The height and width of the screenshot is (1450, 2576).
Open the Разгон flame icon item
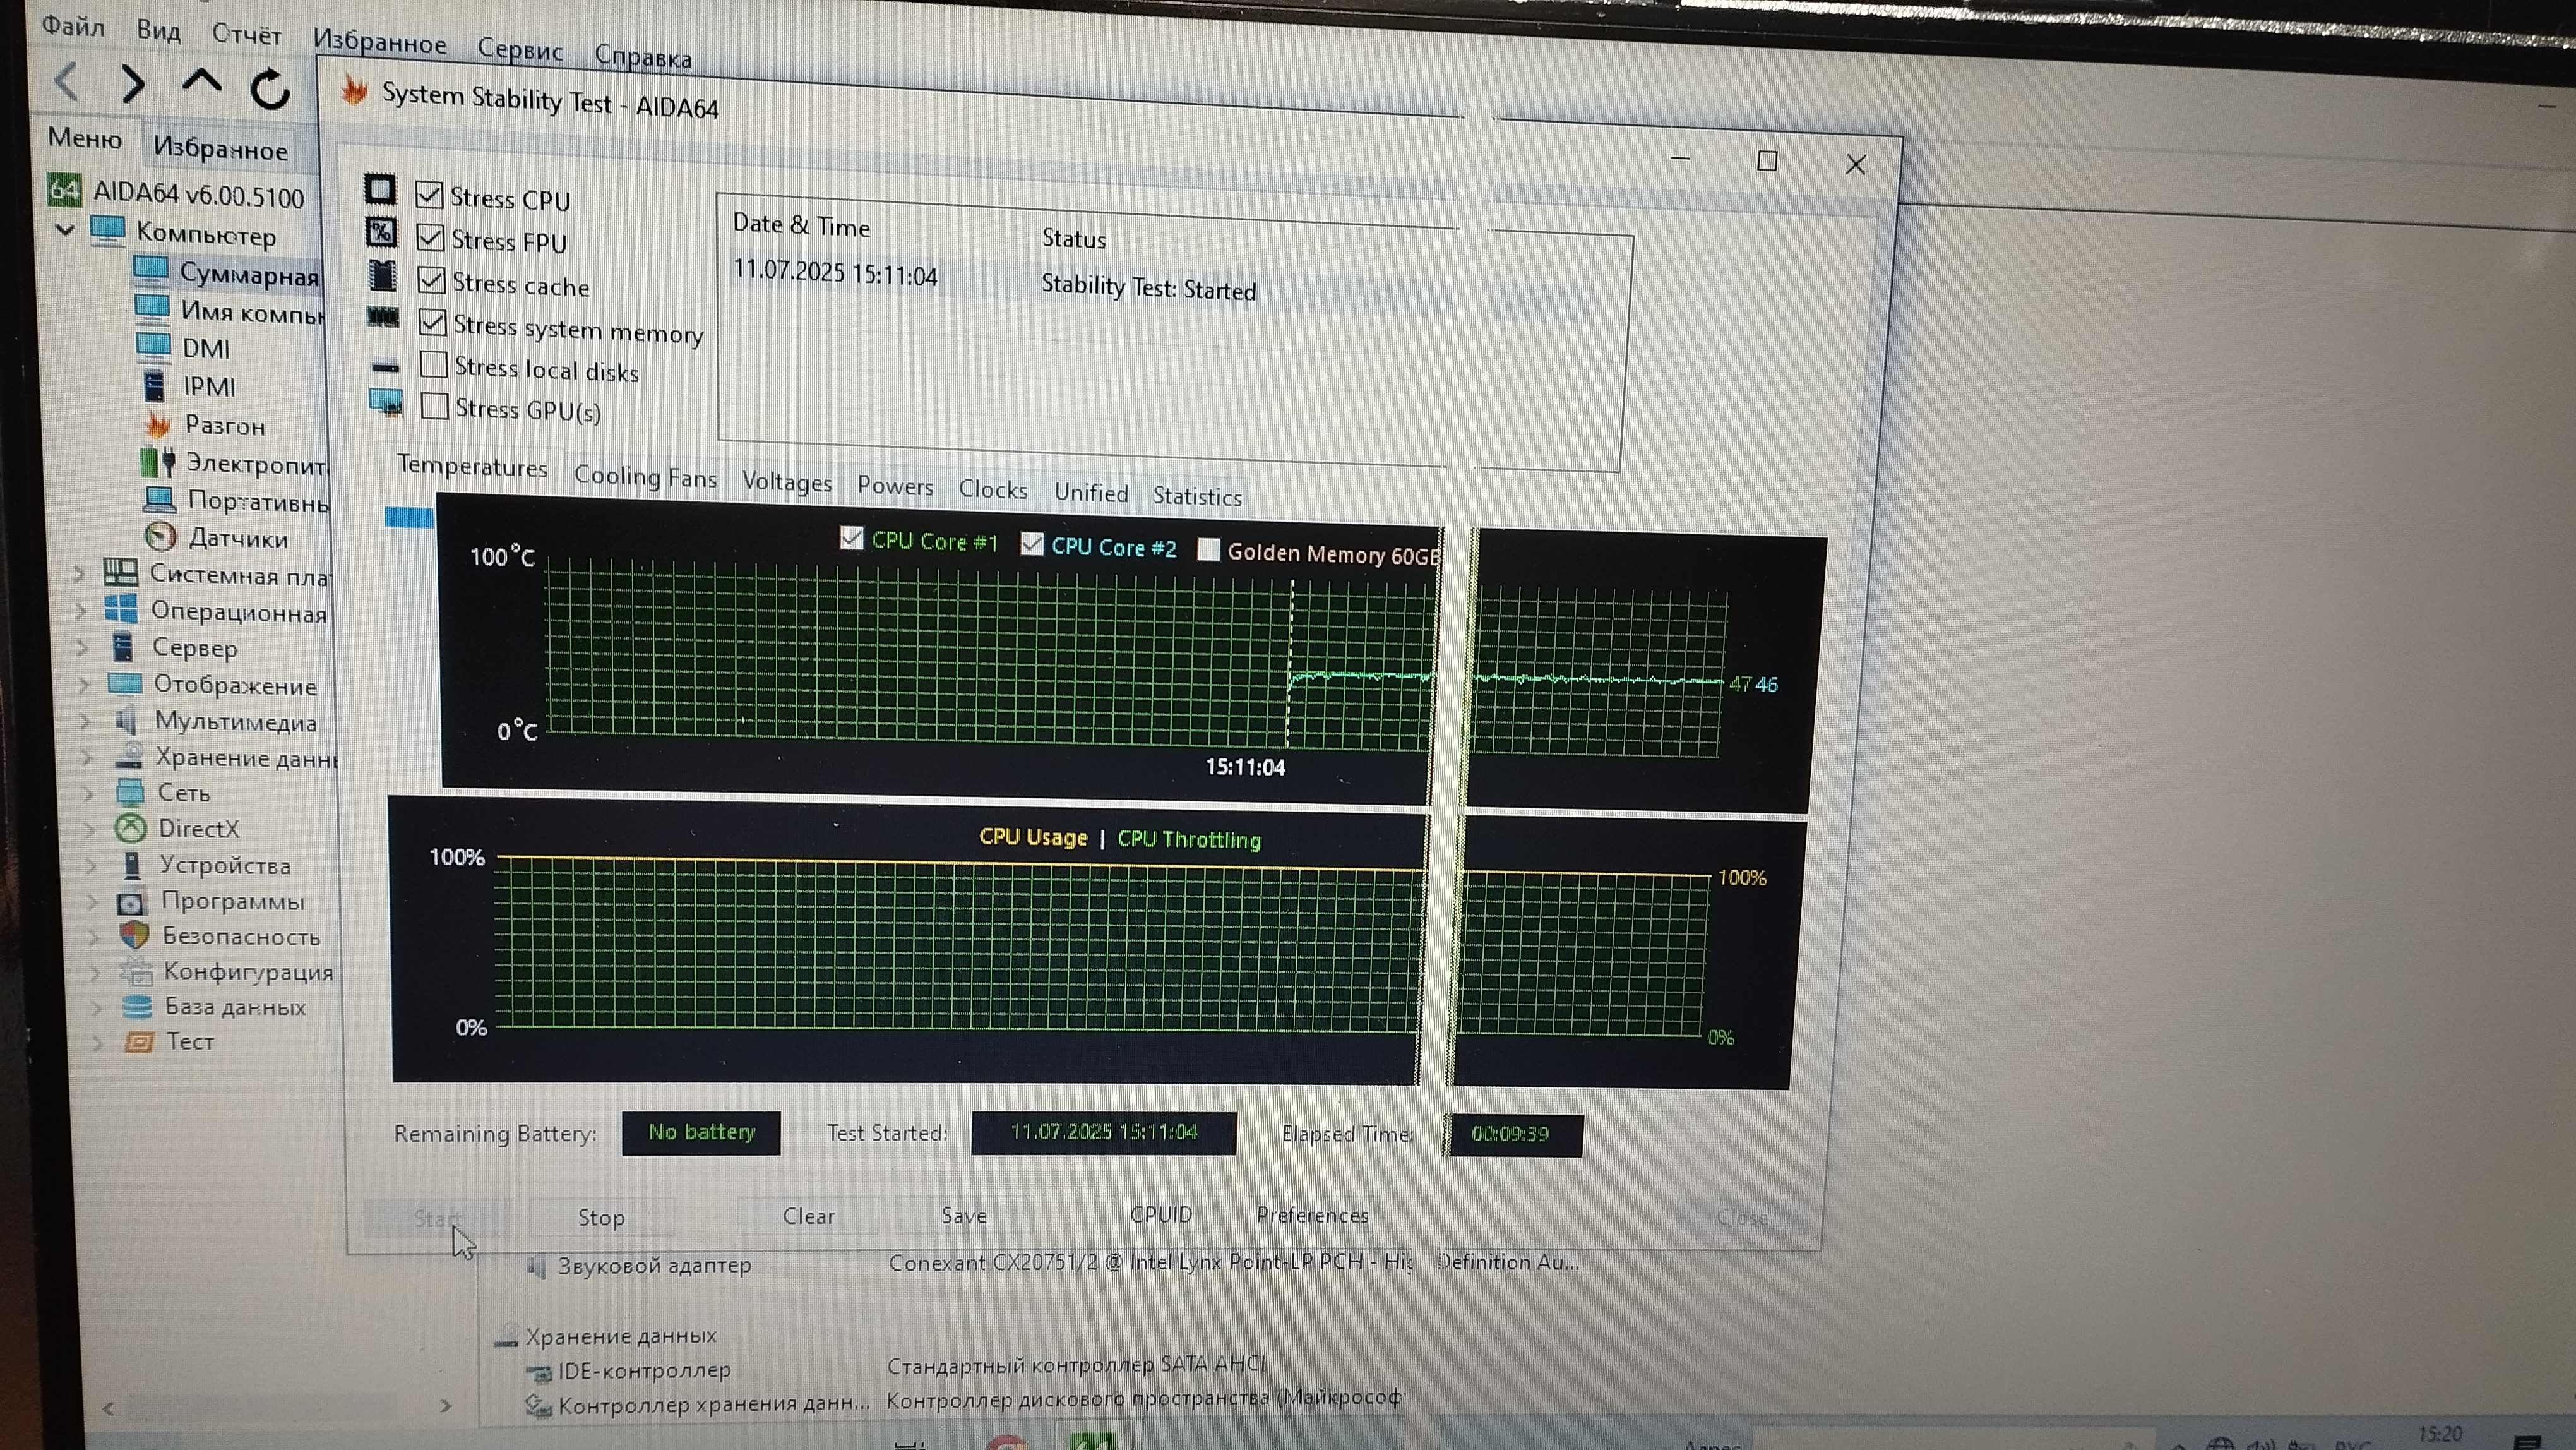coord(157,425)
